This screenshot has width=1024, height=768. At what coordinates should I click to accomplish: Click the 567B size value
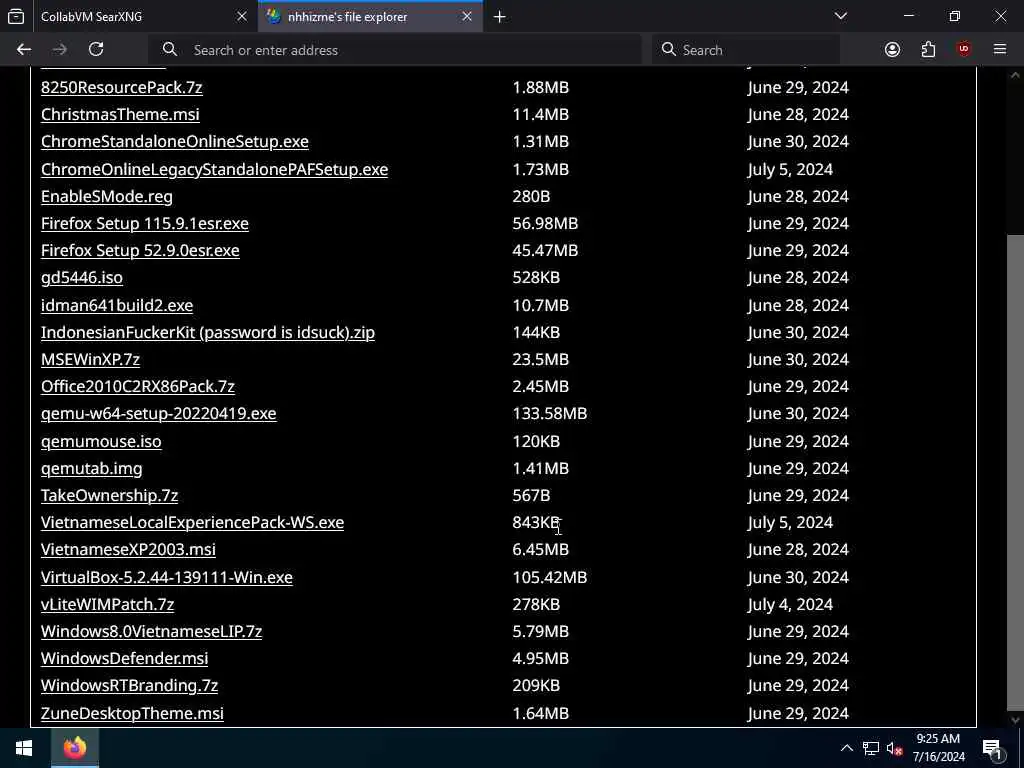(531, 496)
